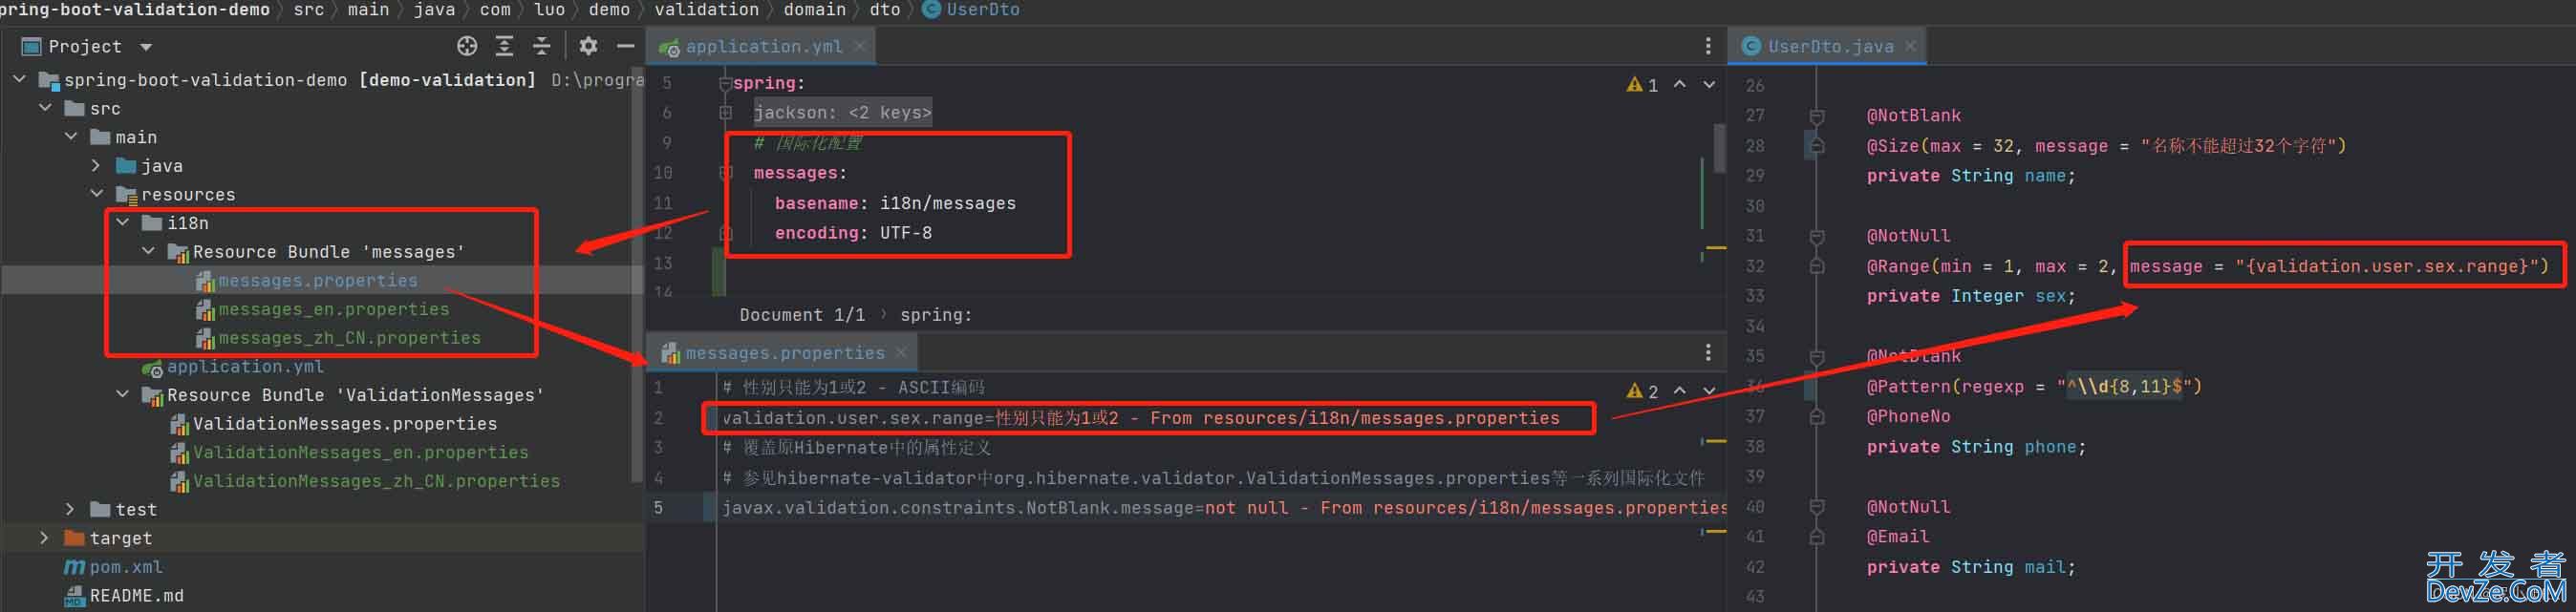Collapse the i18n folder
This screenshot has height=612, width=2576.
(x=122, y=222)
